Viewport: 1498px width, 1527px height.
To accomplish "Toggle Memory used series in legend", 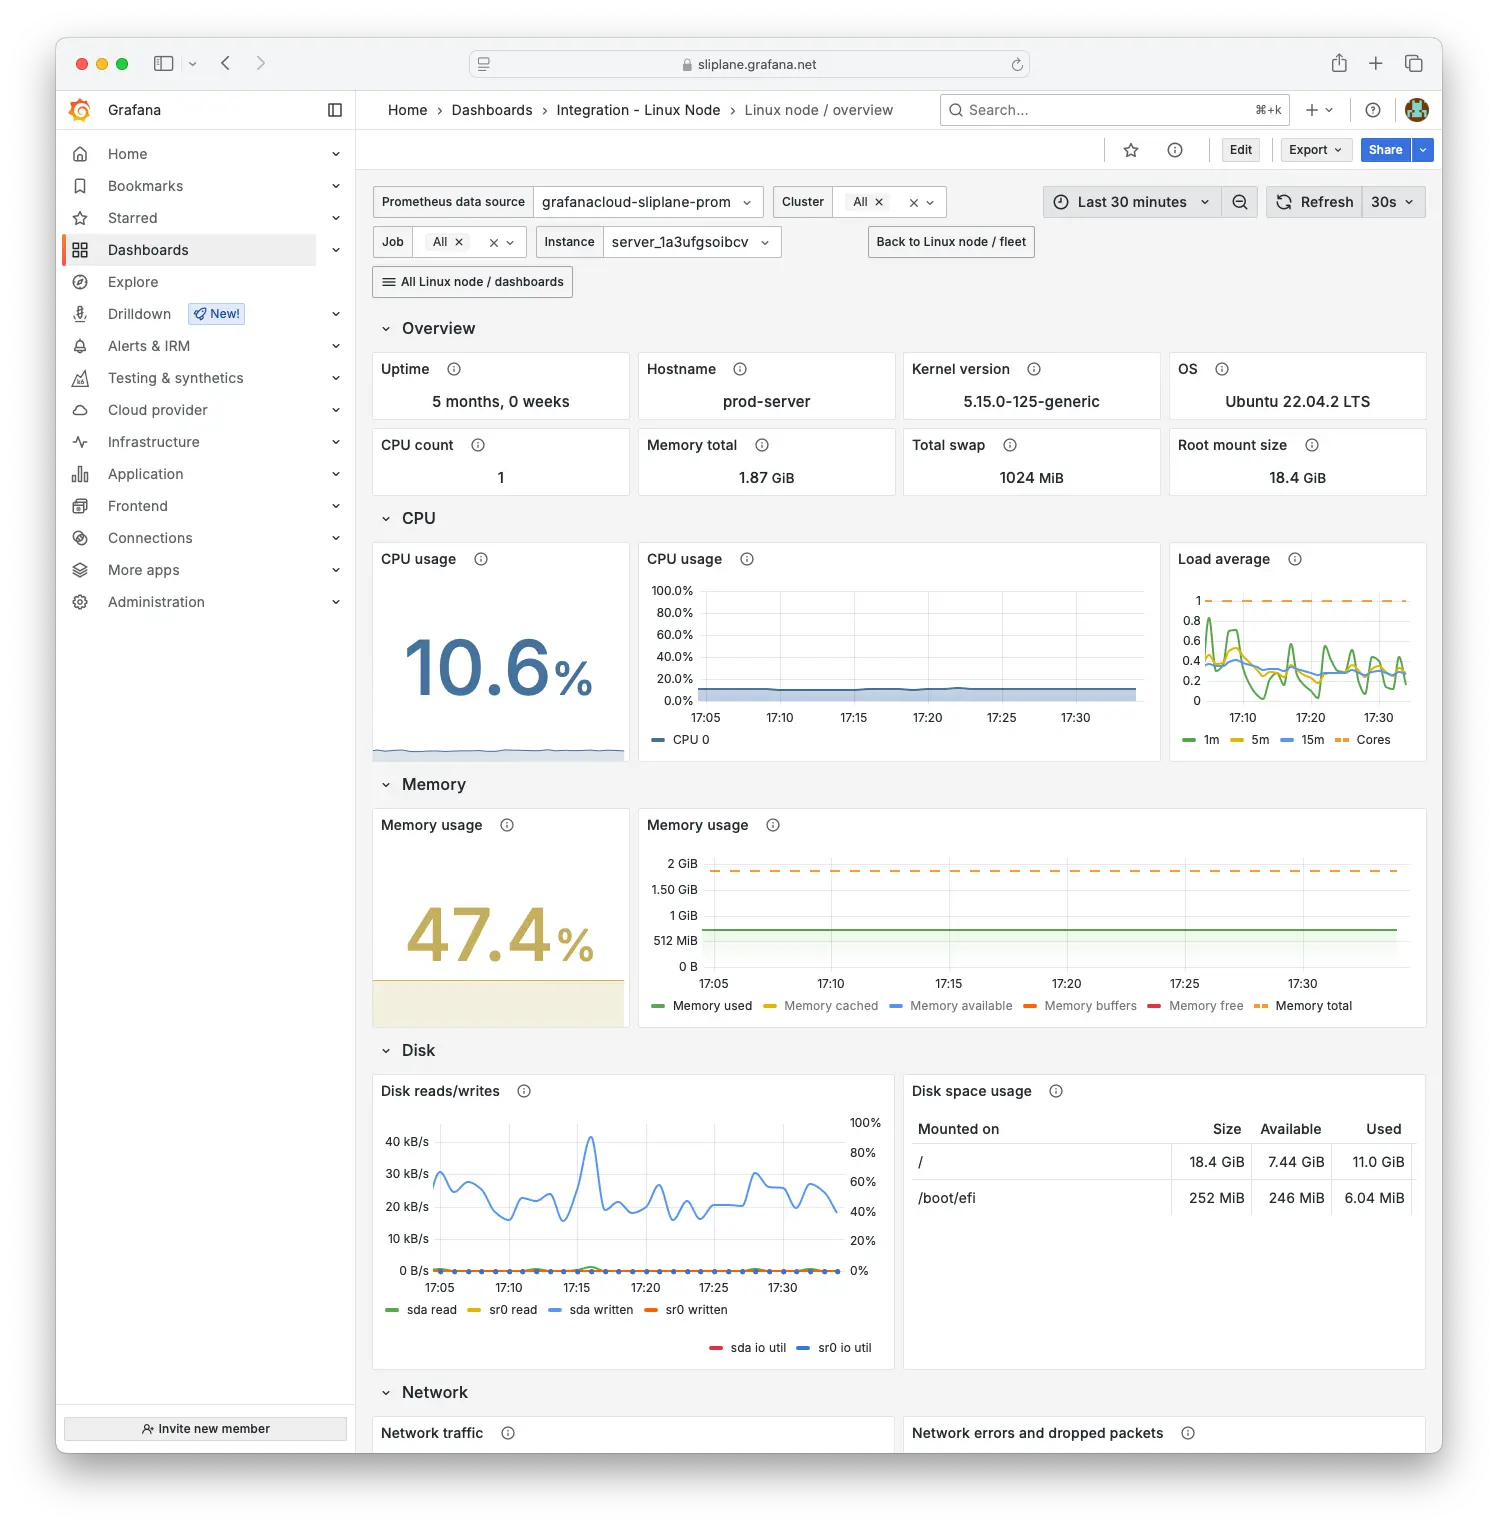I will click(711, 1006).
